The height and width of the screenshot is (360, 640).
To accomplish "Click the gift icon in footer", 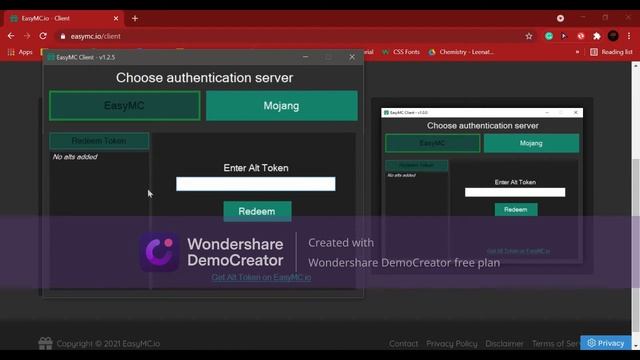I will click(x=45, y=343).
